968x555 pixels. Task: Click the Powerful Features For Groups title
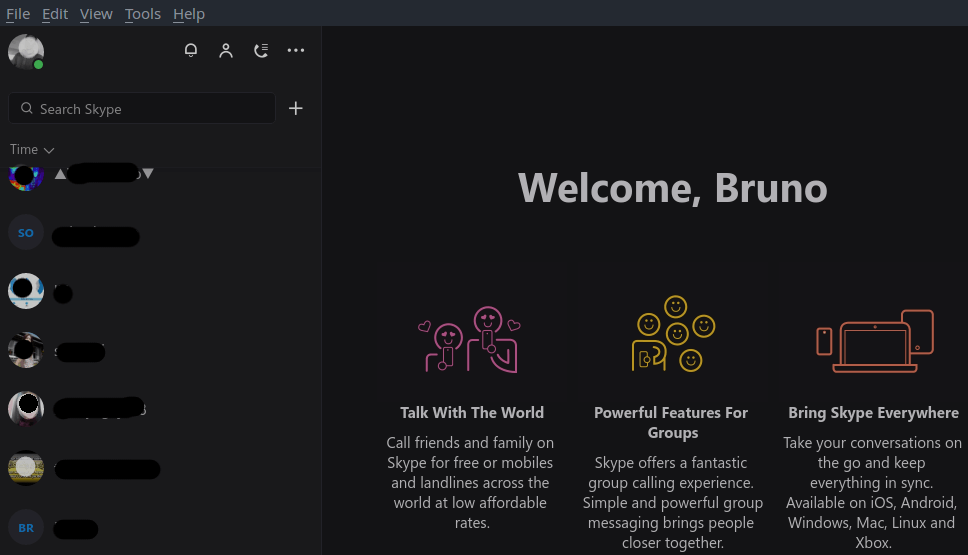pyautogui.click(x=672, y=422)
